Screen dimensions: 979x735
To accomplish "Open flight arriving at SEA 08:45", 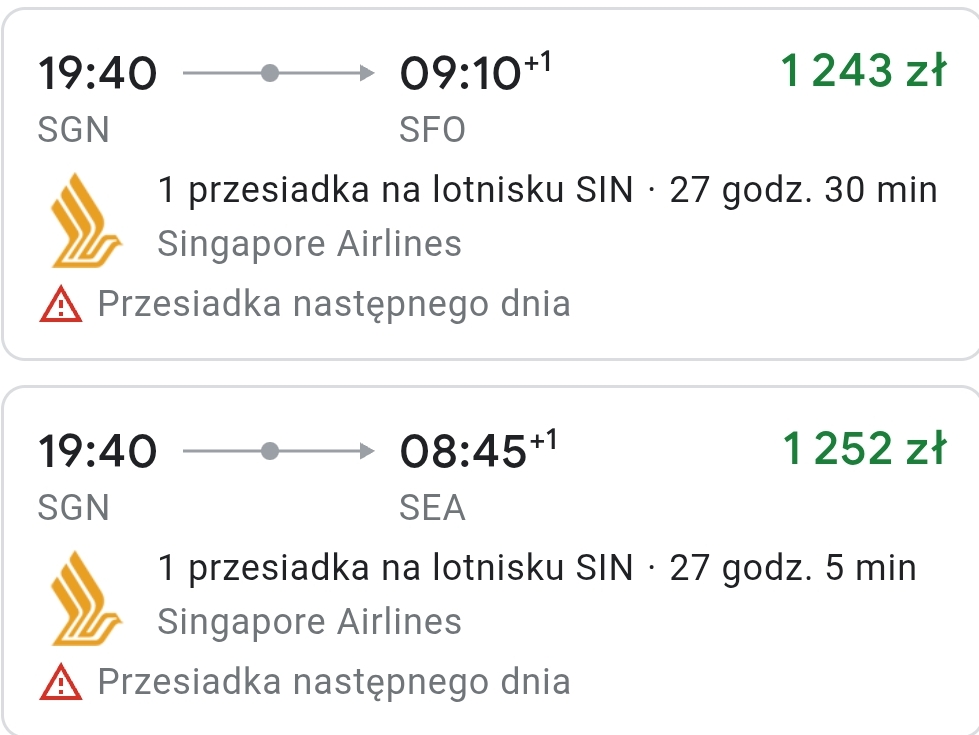I will click(491, 561).
